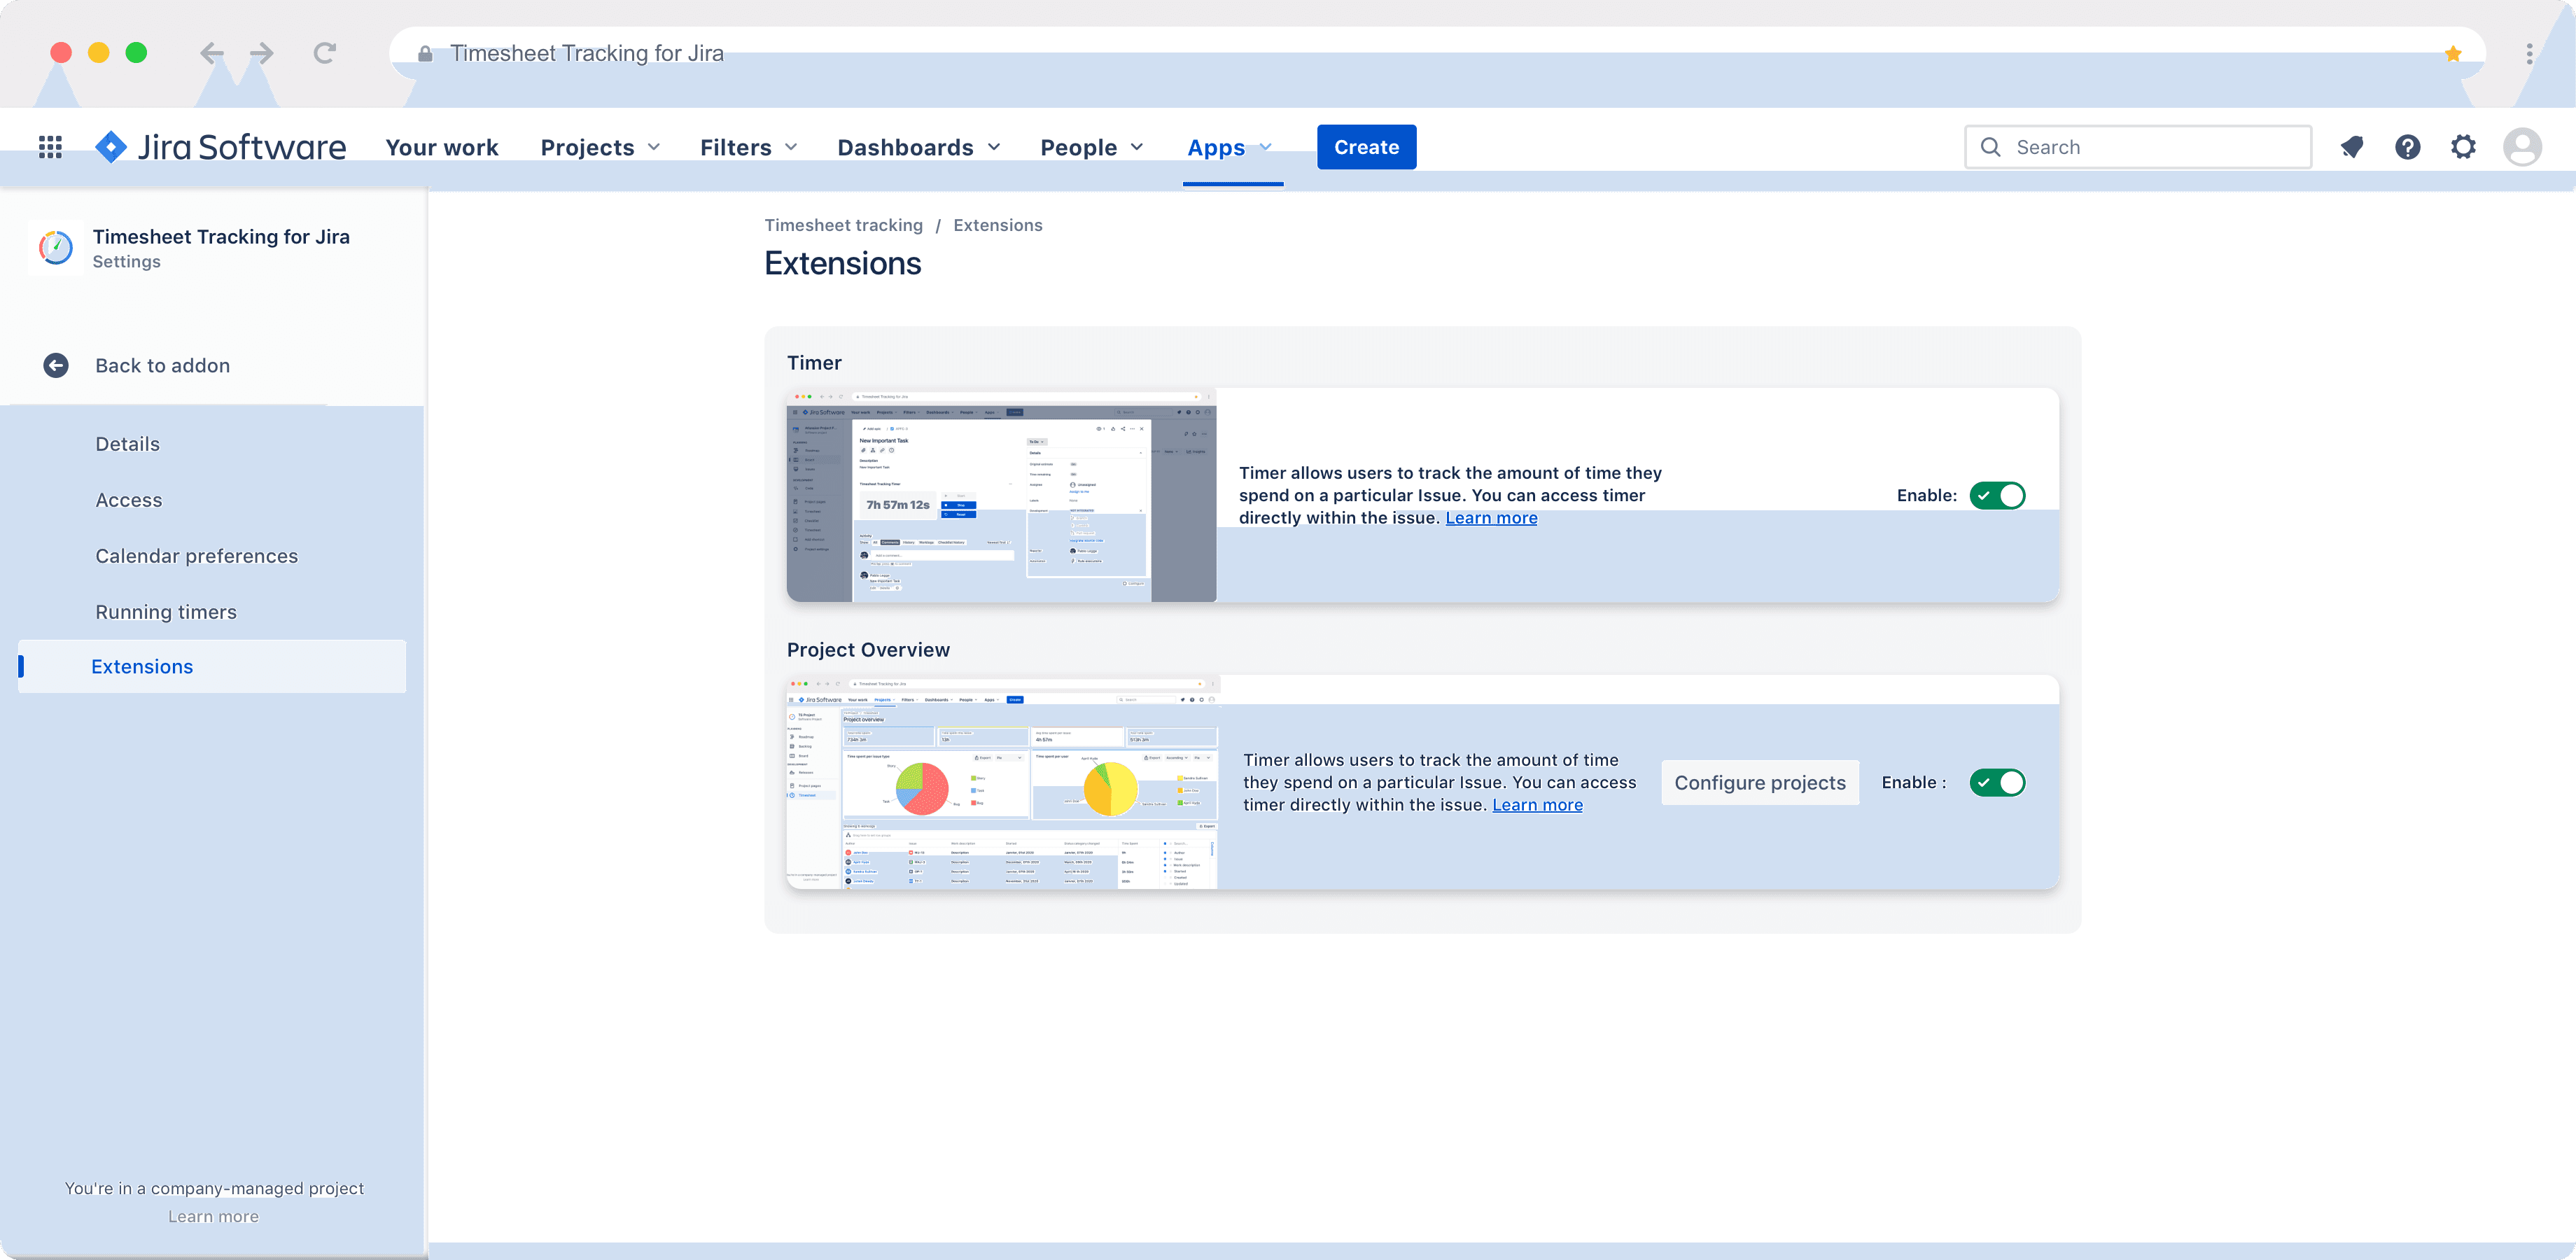Click the Timesheet Tracking app clock icon
The width and height of the screenshot is (2576, 1260).
56,247
